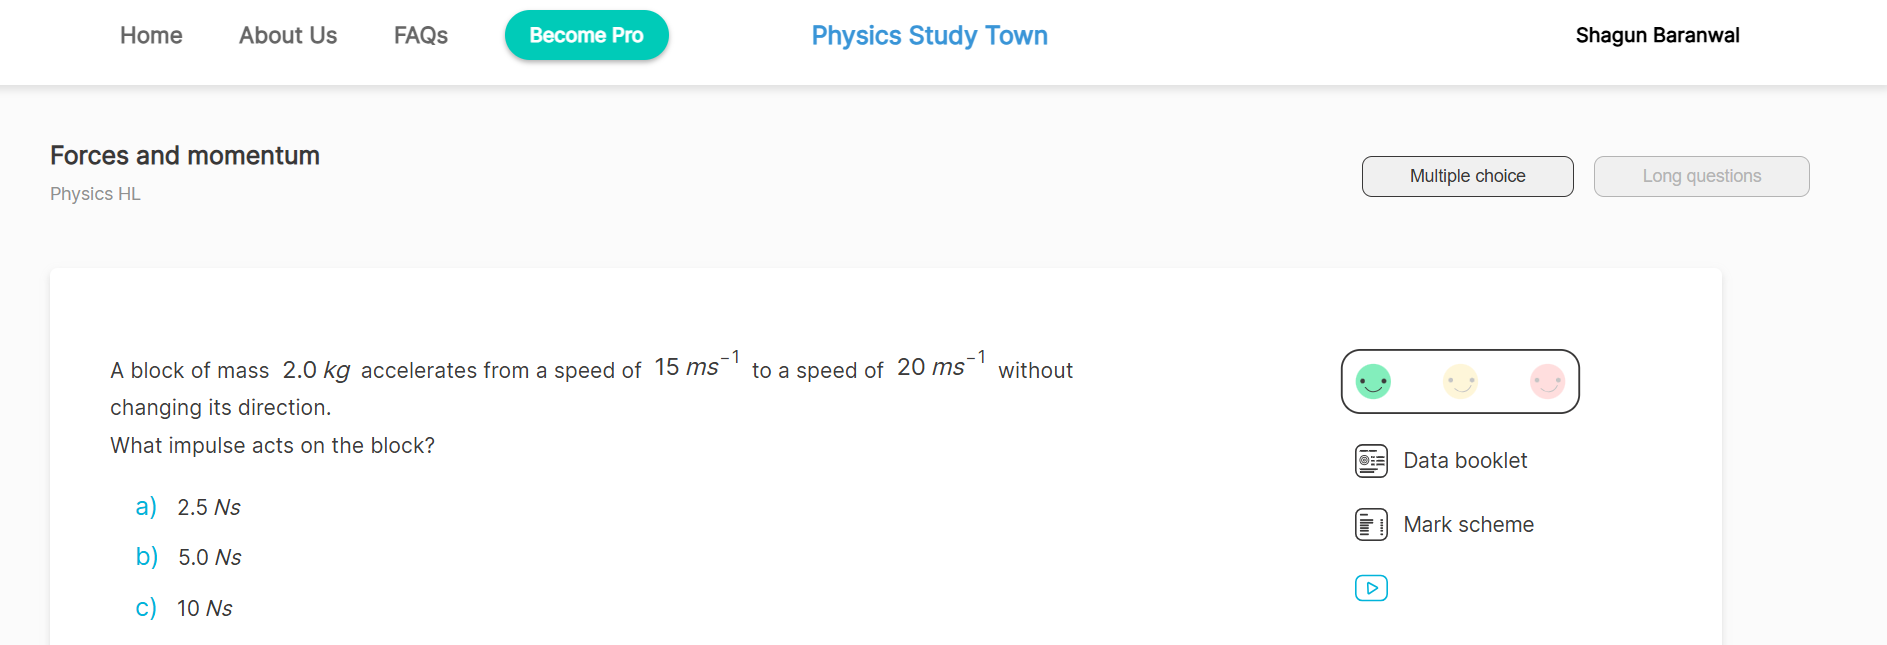Open Shagun Baranwal user profile
Viewport: 1887px width, 645px height.
click(1657, 36)
